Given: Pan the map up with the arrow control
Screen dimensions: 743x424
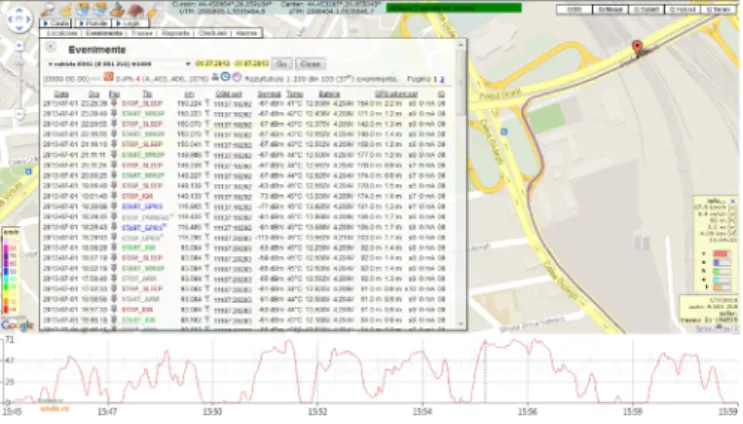Looking at the screenshot, I should (x=19, y=11).
